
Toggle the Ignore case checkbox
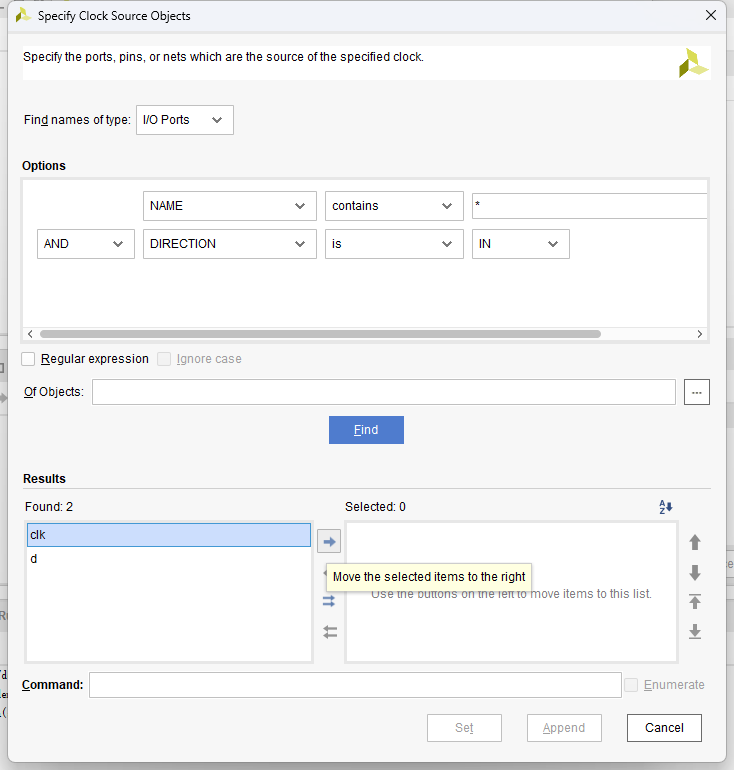[x=165, y=359]
